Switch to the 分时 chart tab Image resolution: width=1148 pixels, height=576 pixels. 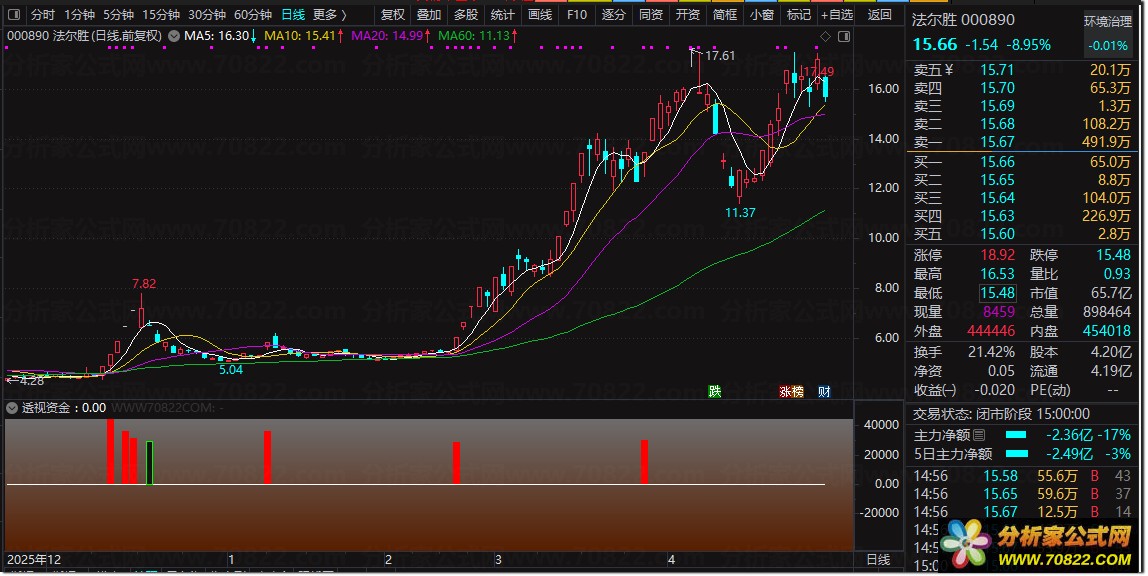point(42,15)
